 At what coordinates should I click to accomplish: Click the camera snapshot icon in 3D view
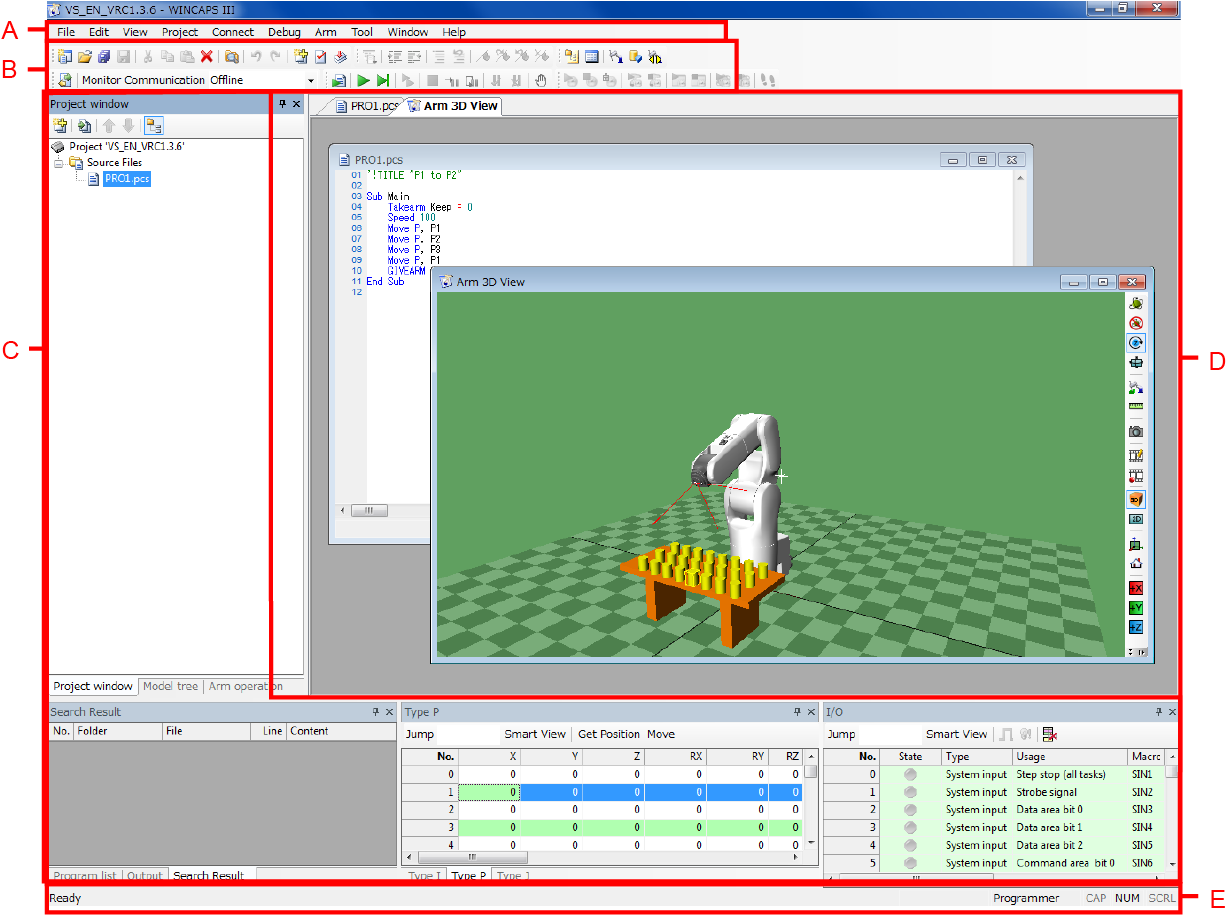click(1136, 432)
